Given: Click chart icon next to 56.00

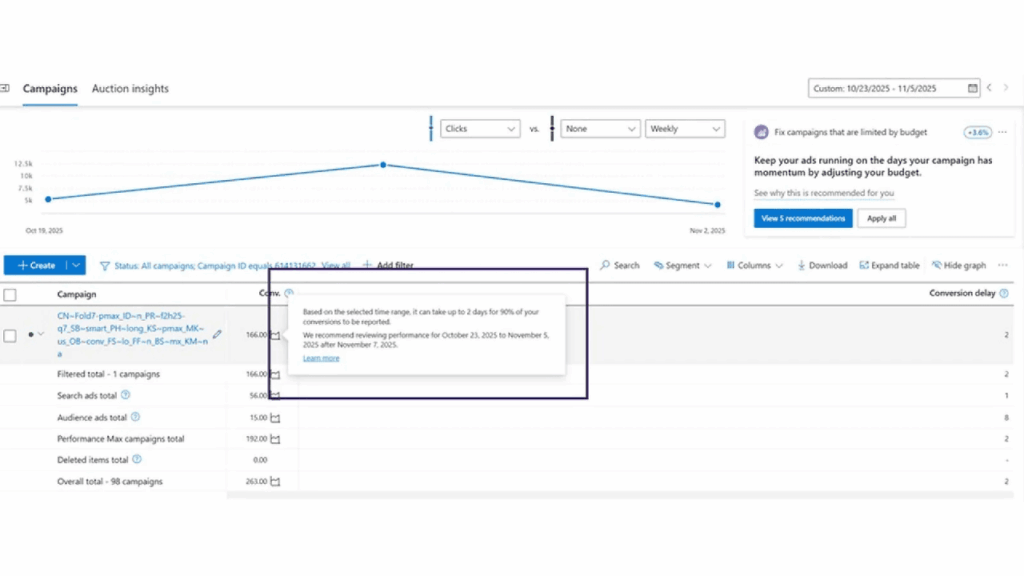Looking at the screenshot, I should (275, 396).
